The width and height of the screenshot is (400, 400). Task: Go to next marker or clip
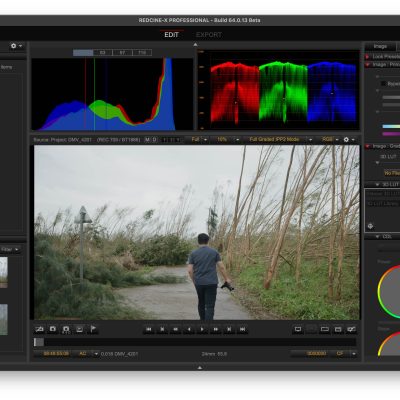point(229,329)
